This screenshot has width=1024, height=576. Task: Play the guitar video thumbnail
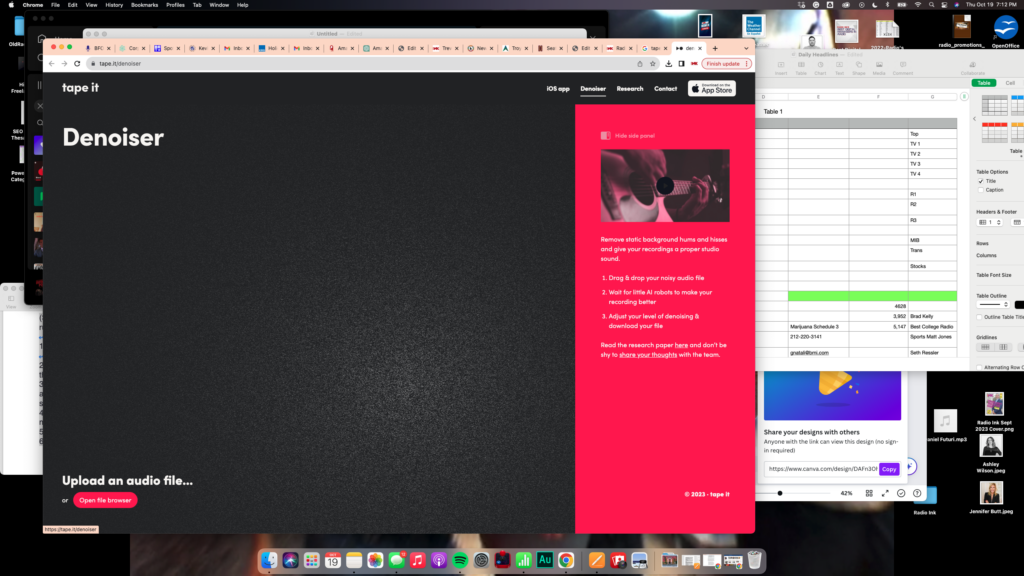coord(665,185)
